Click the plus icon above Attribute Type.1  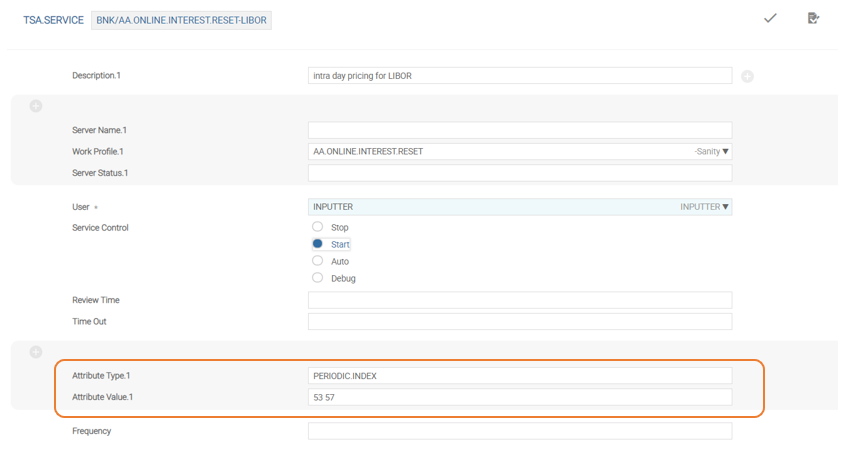(x=36, y=352)
